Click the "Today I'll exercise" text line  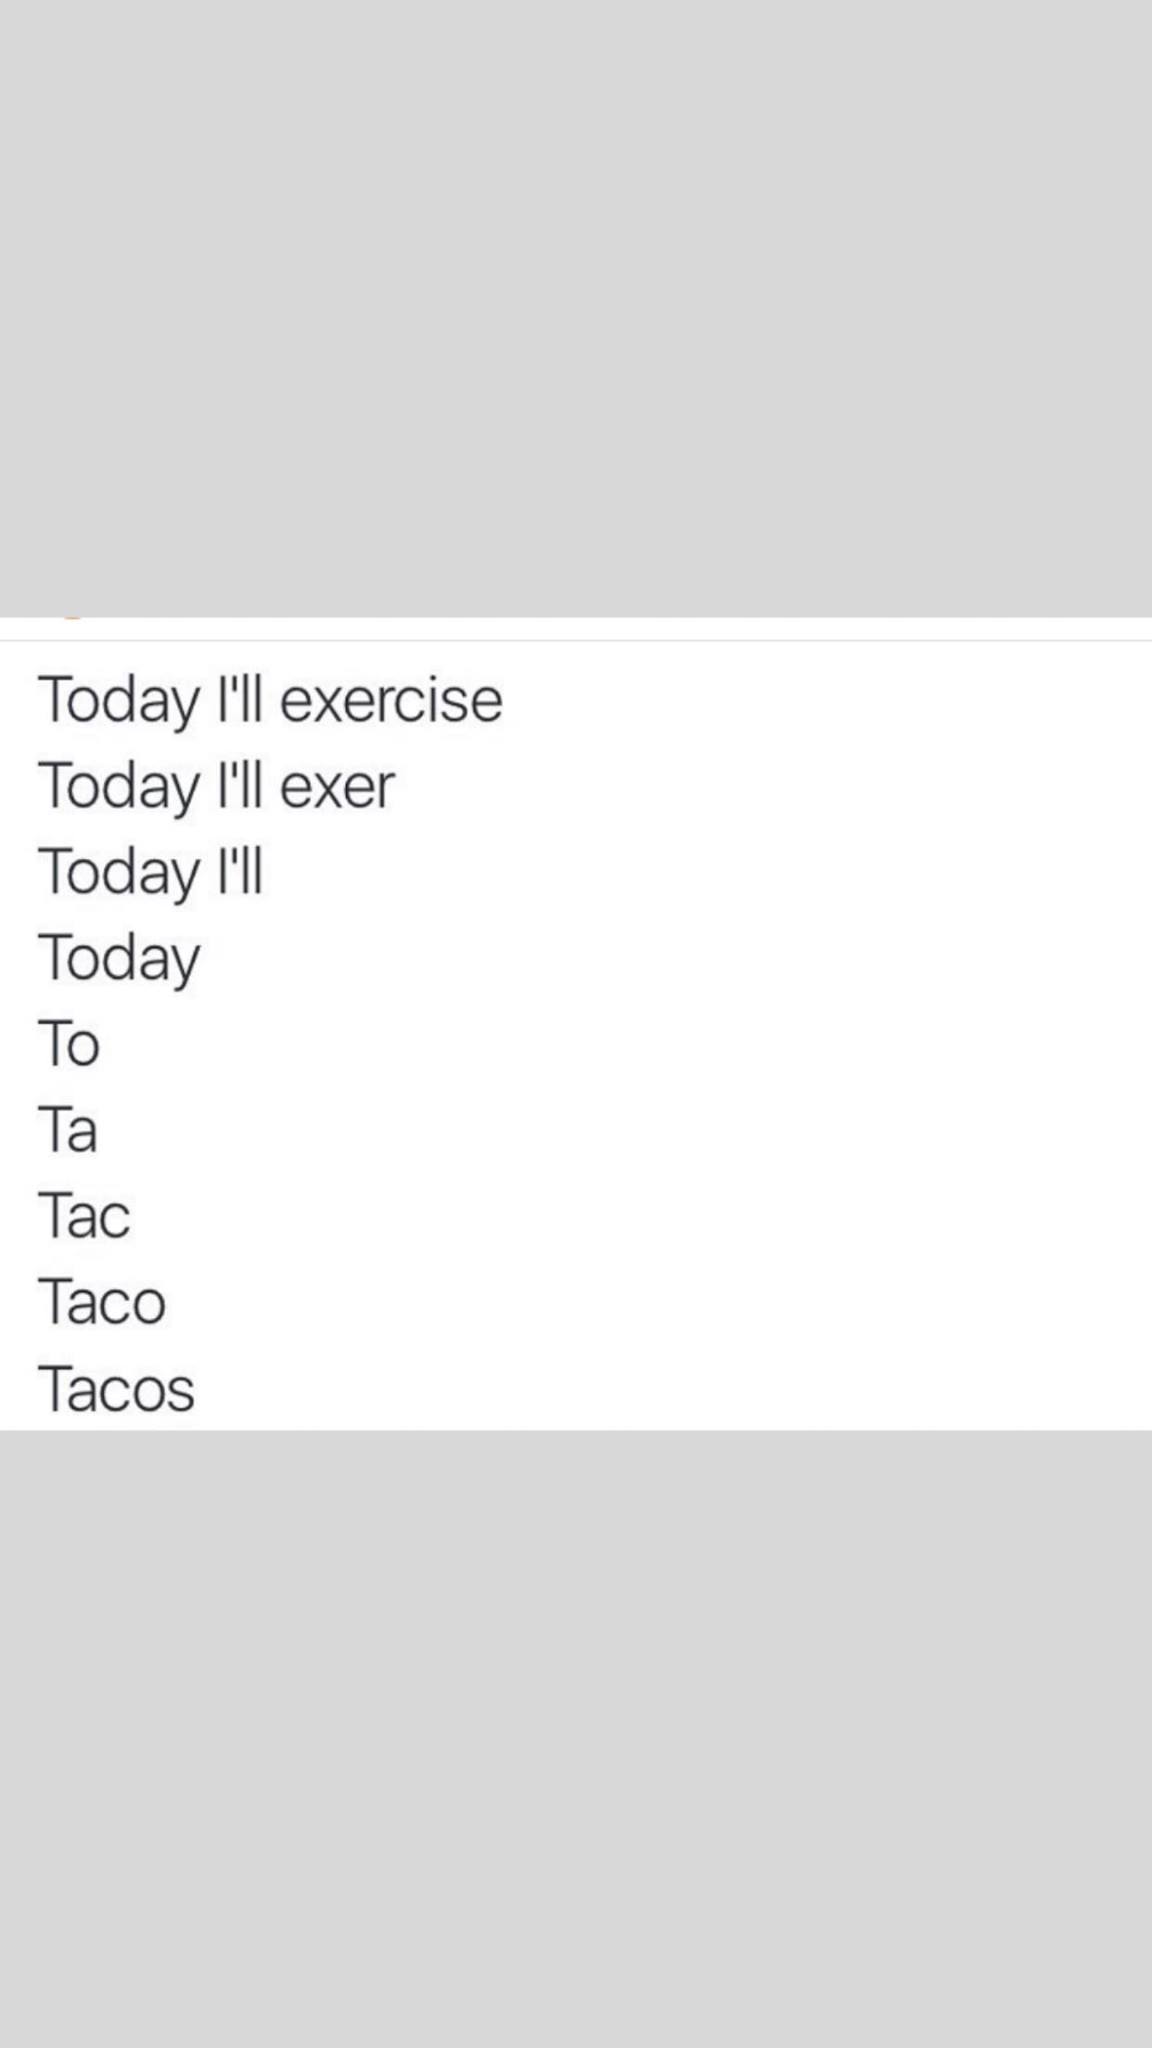point(270,700)
